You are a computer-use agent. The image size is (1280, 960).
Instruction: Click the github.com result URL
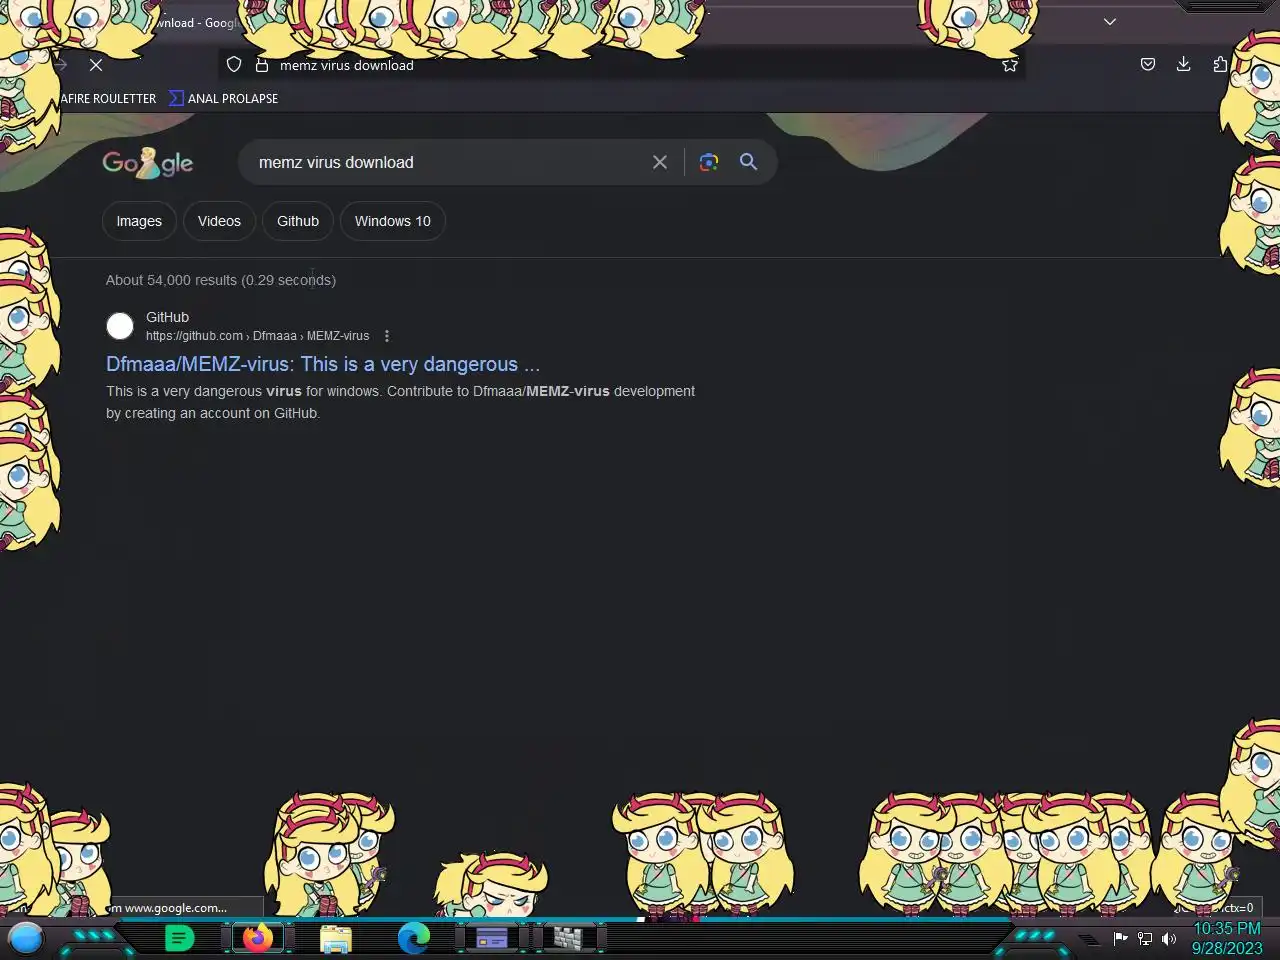257,336
